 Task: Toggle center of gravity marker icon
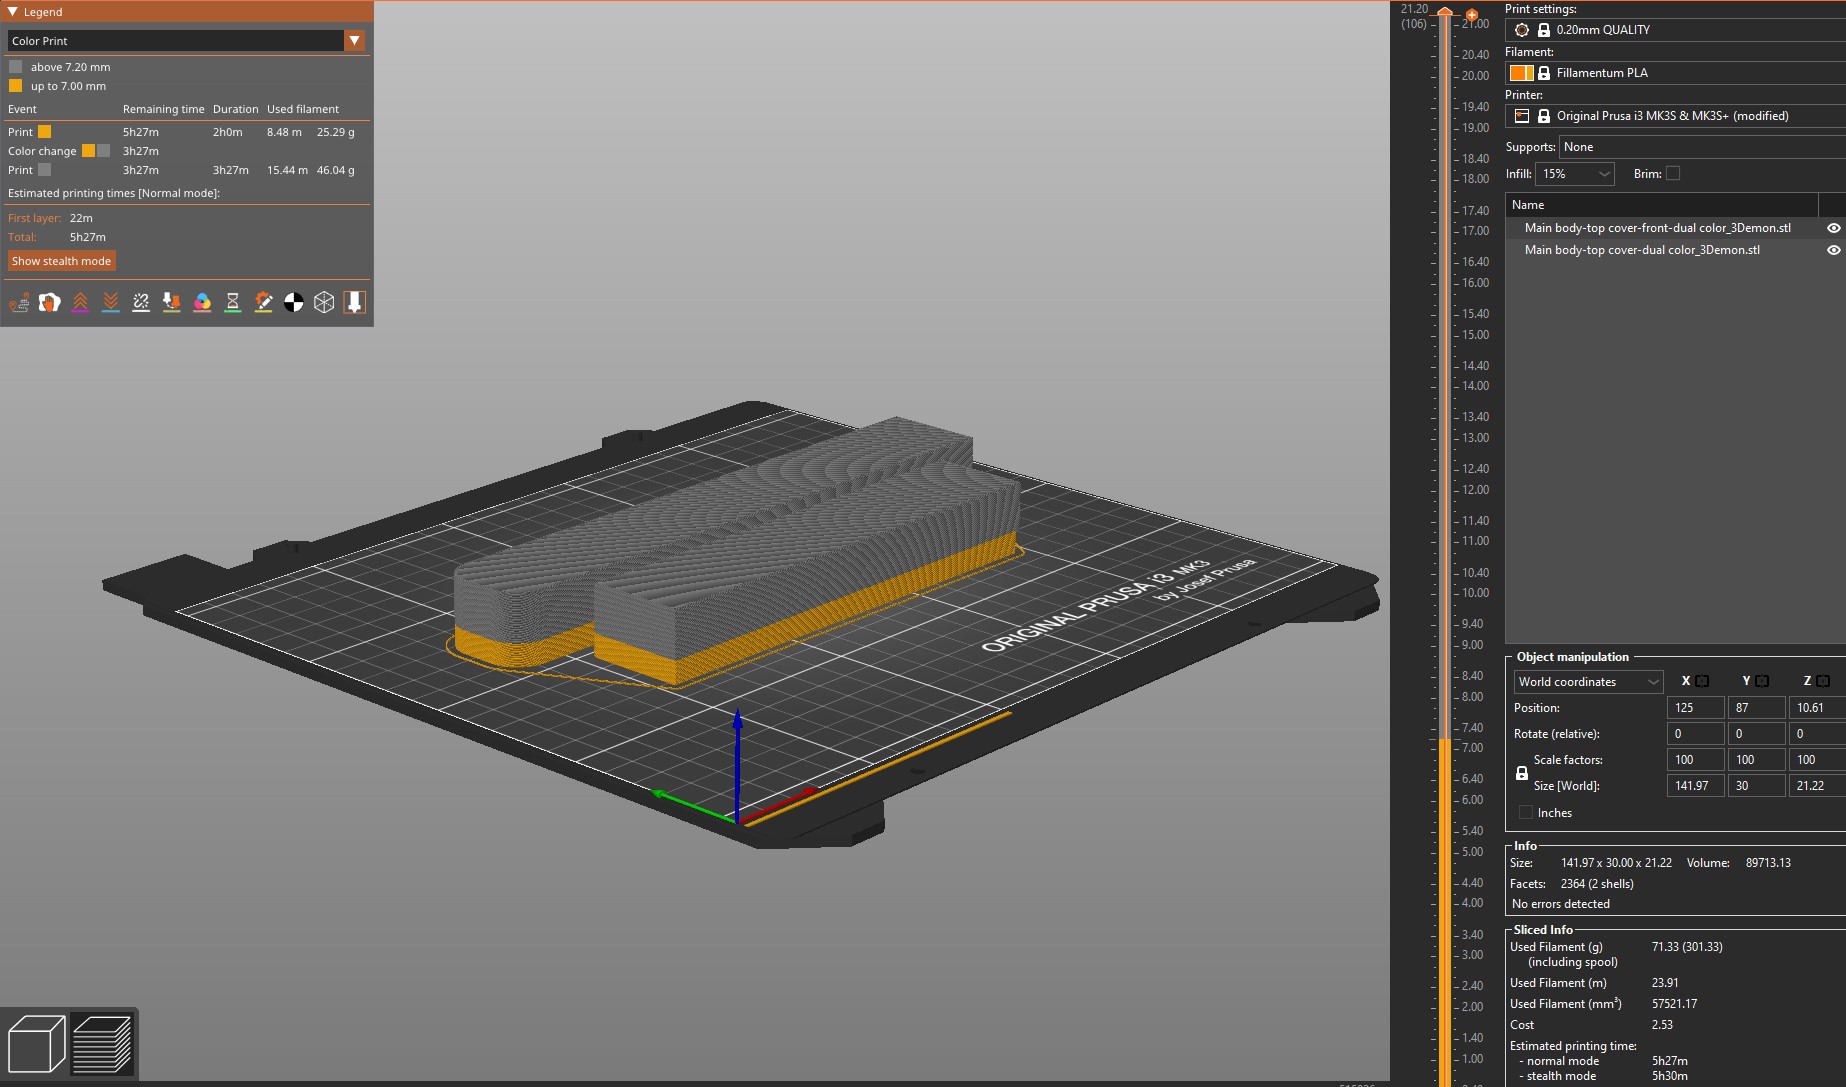pos(294,302)
